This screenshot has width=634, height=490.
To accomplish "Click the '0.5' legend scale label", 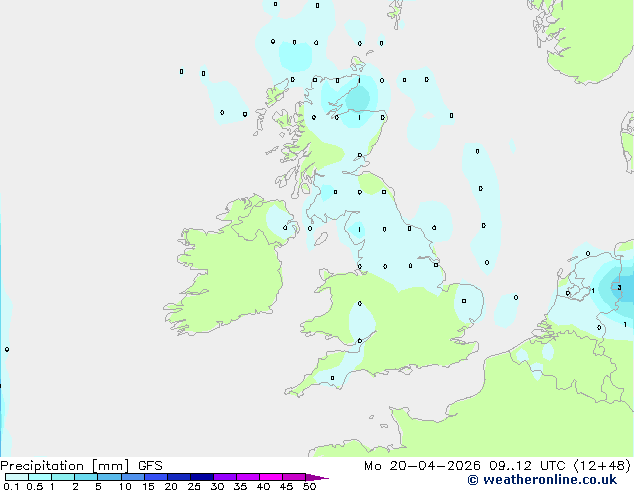I will point(35,486).
